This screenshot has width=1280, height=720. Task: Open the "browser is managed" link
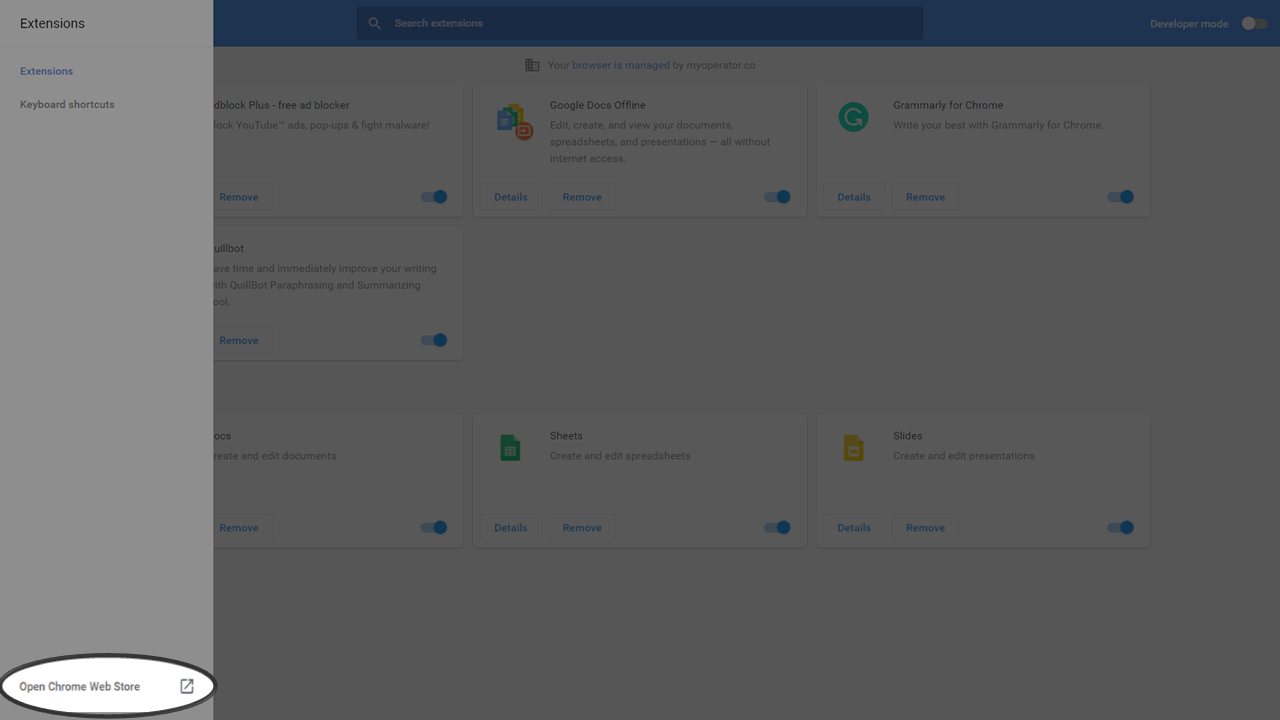[x=620, y=65]
